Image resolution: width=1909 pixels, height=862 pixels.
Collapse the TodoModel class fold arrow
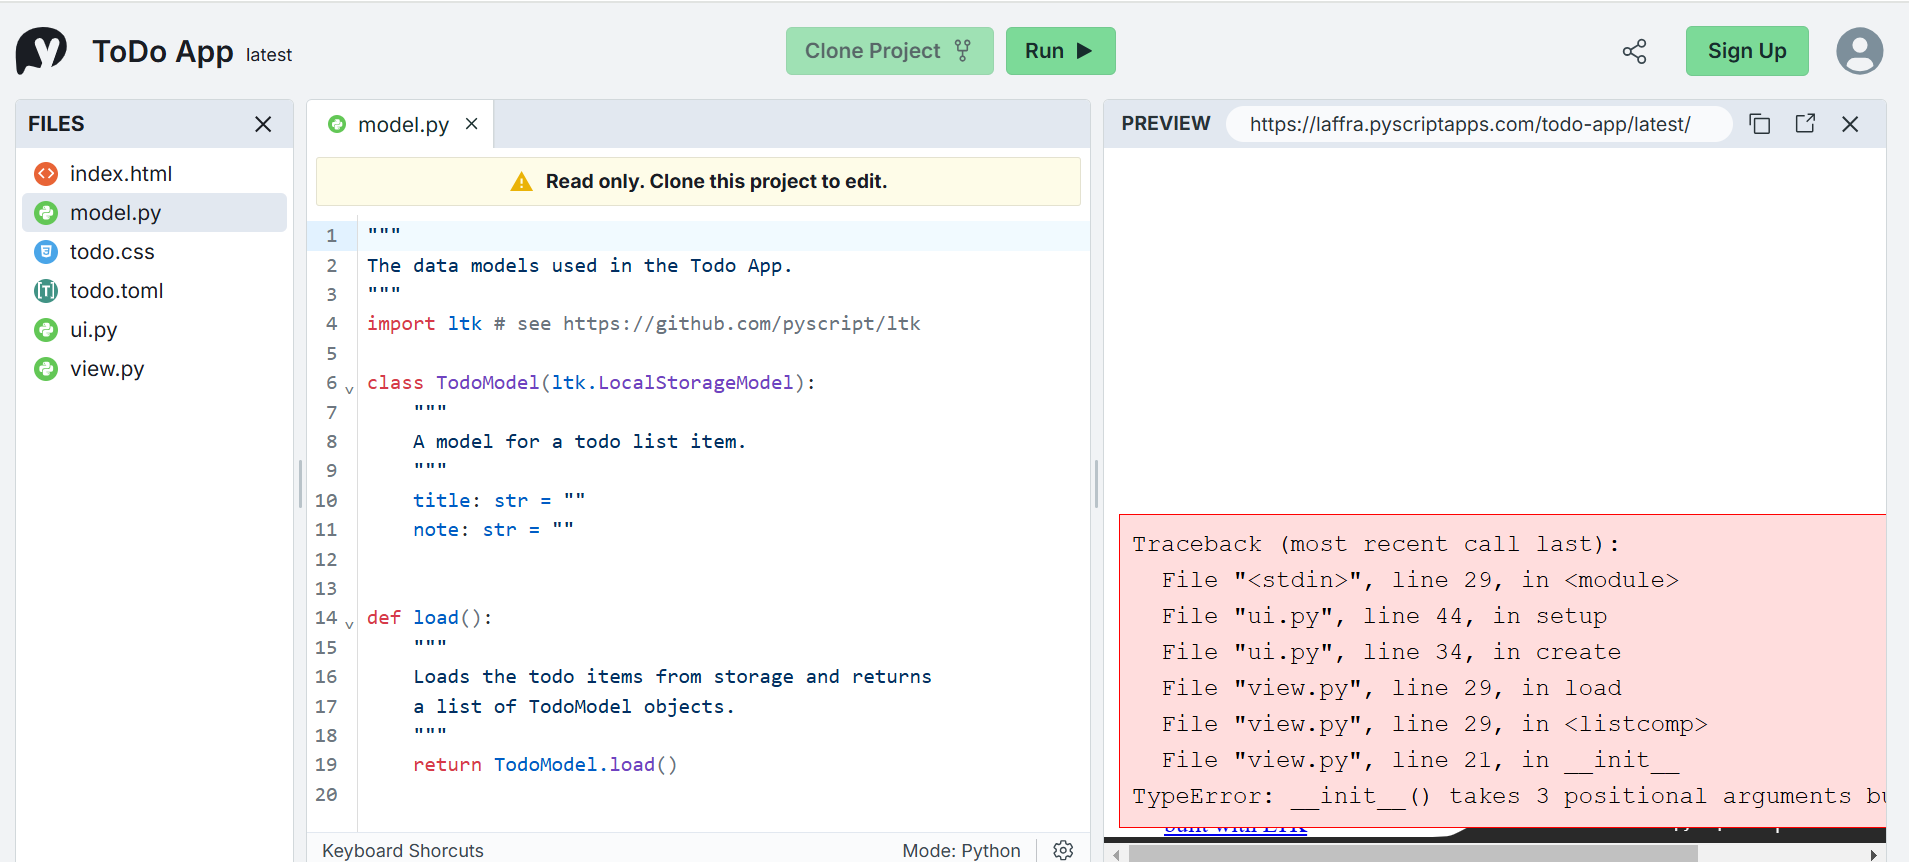point(349,389)
